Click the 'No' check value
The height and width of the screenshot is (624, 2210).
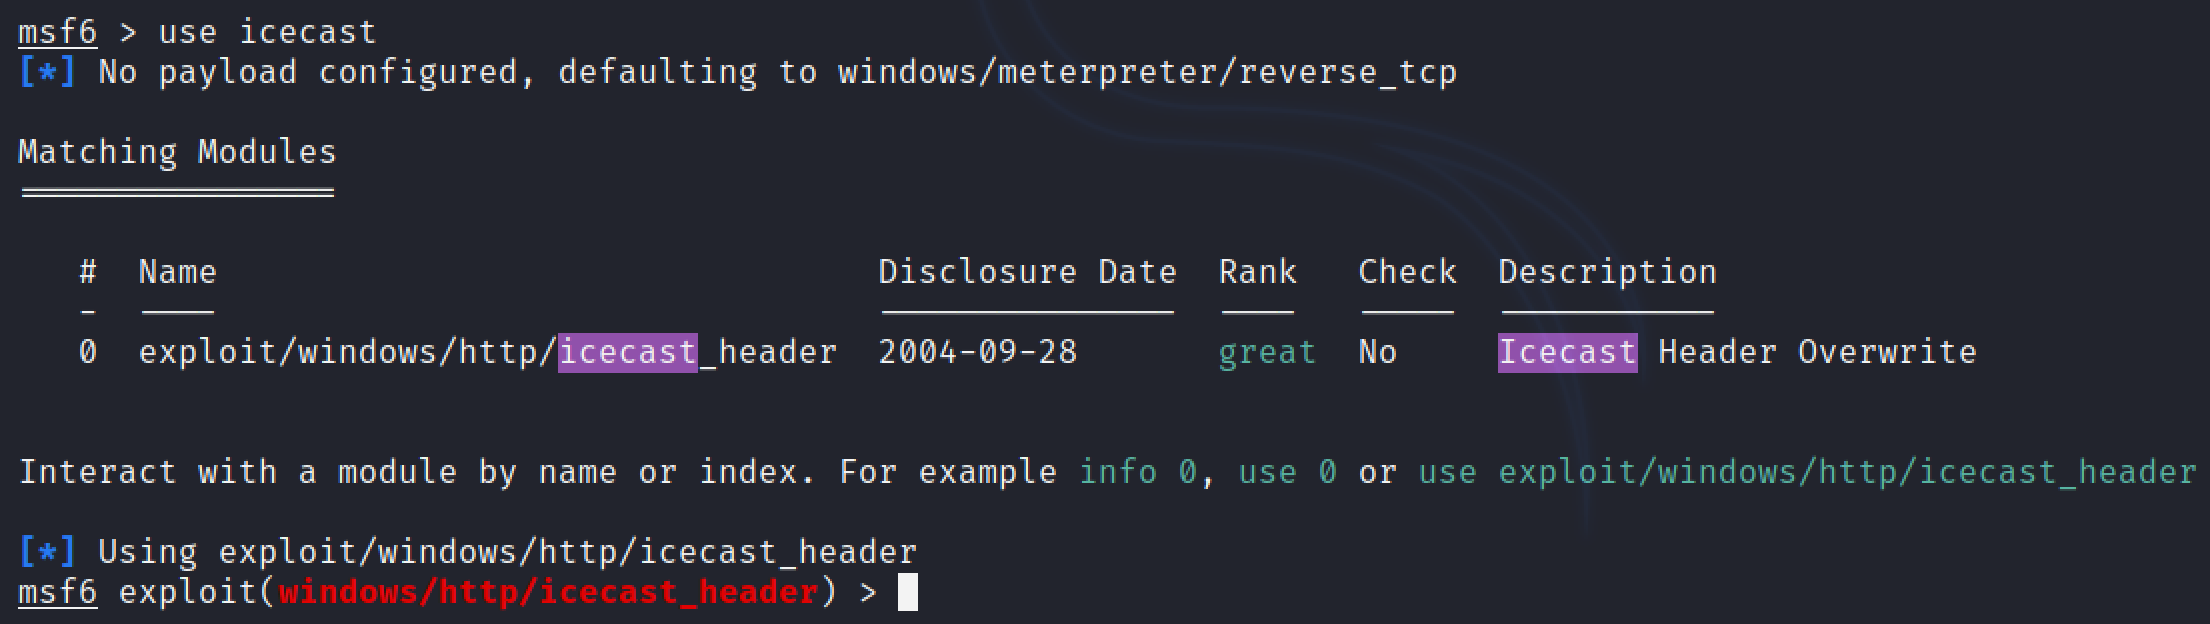(x=1377, y=352)
